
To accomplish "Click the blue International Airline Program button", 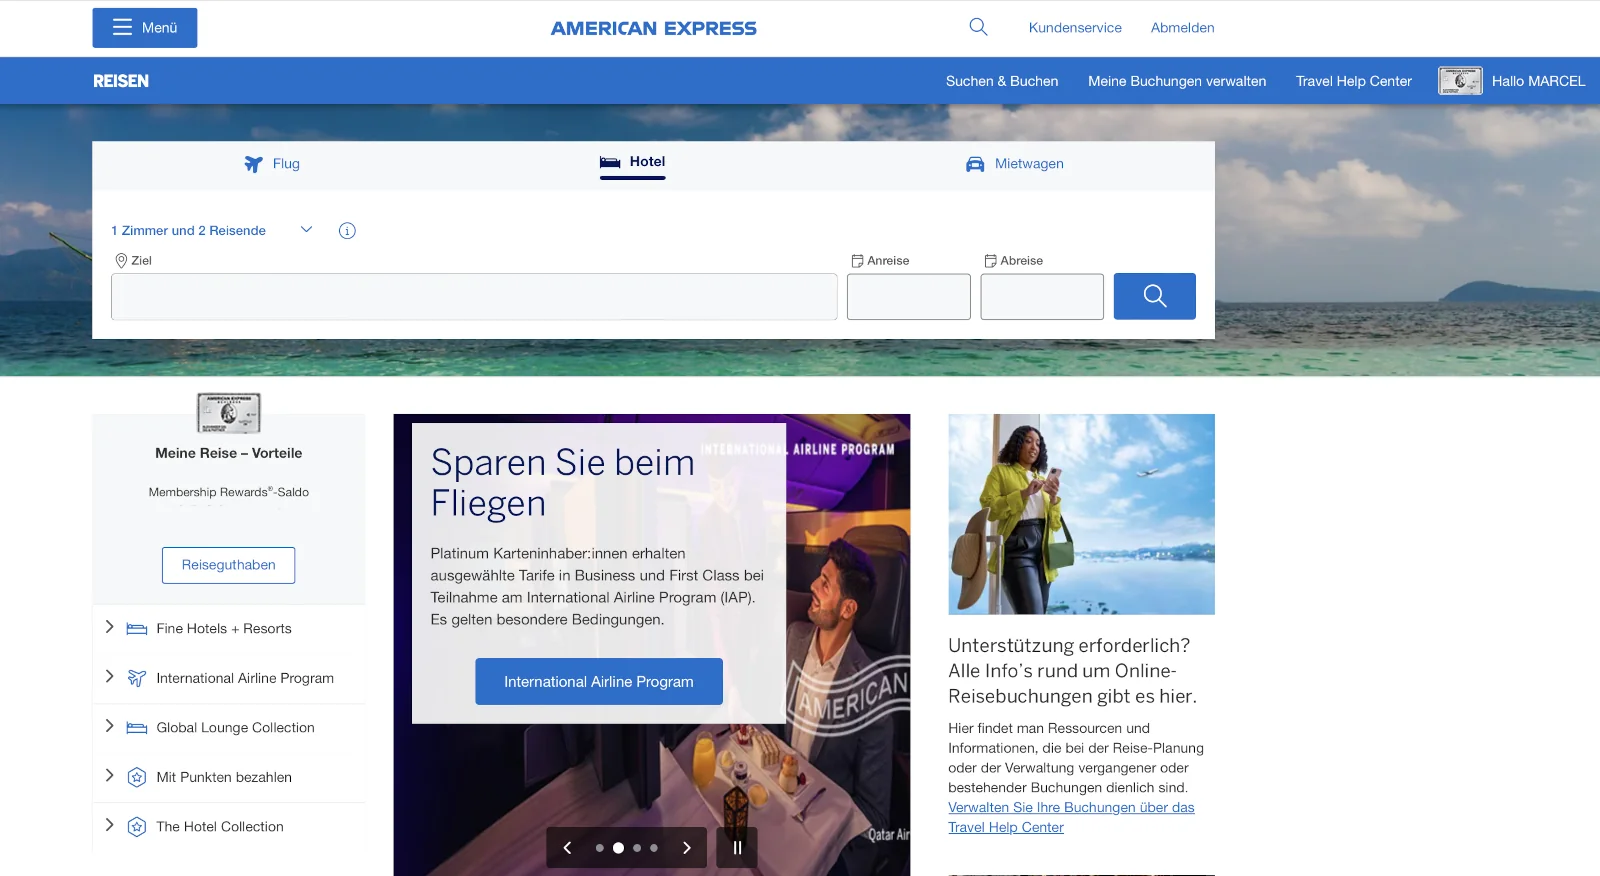I will [x=599, y=682].
